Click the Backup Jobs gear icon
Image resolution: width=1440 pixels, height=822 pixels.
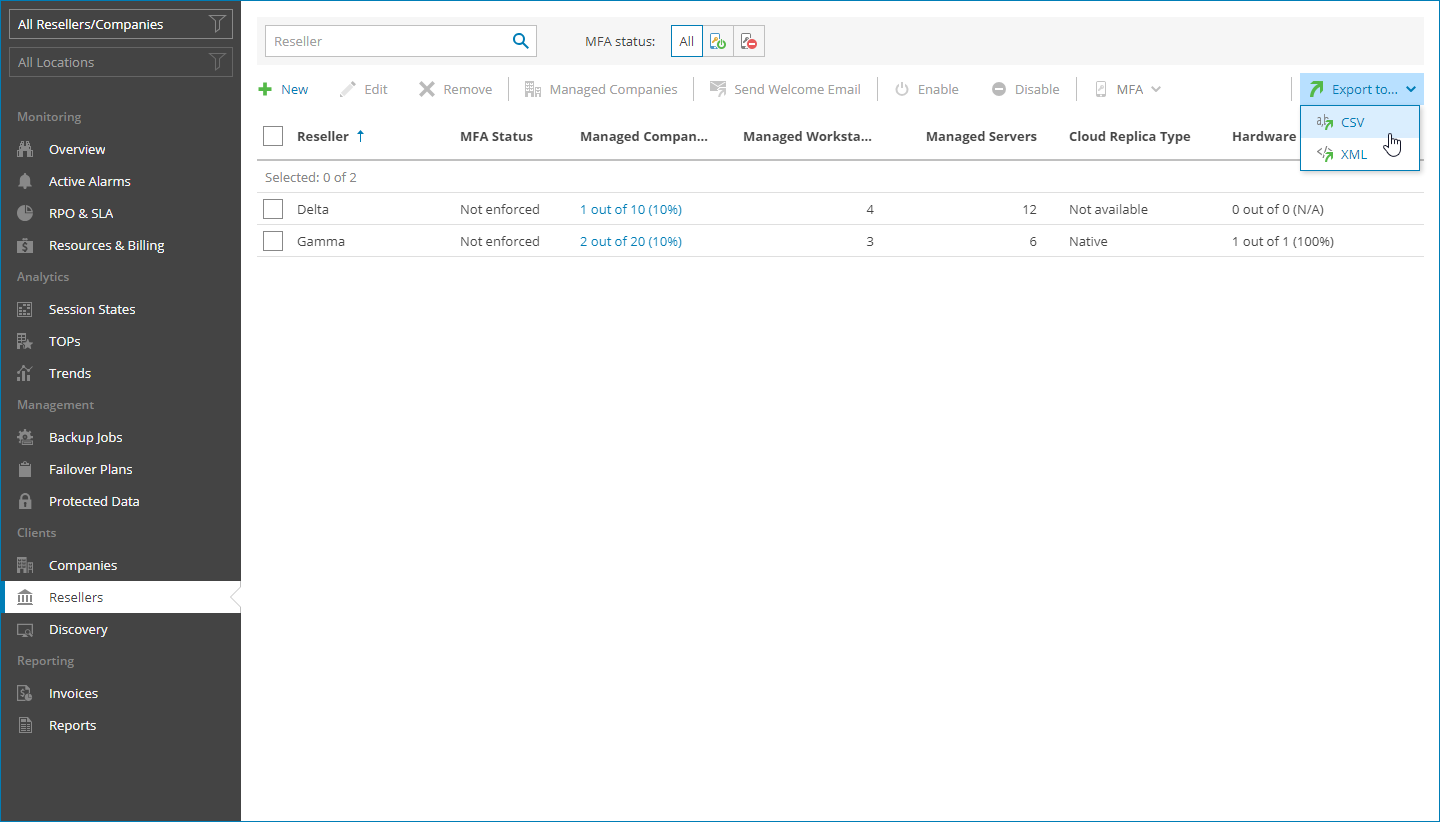(26, 437)
